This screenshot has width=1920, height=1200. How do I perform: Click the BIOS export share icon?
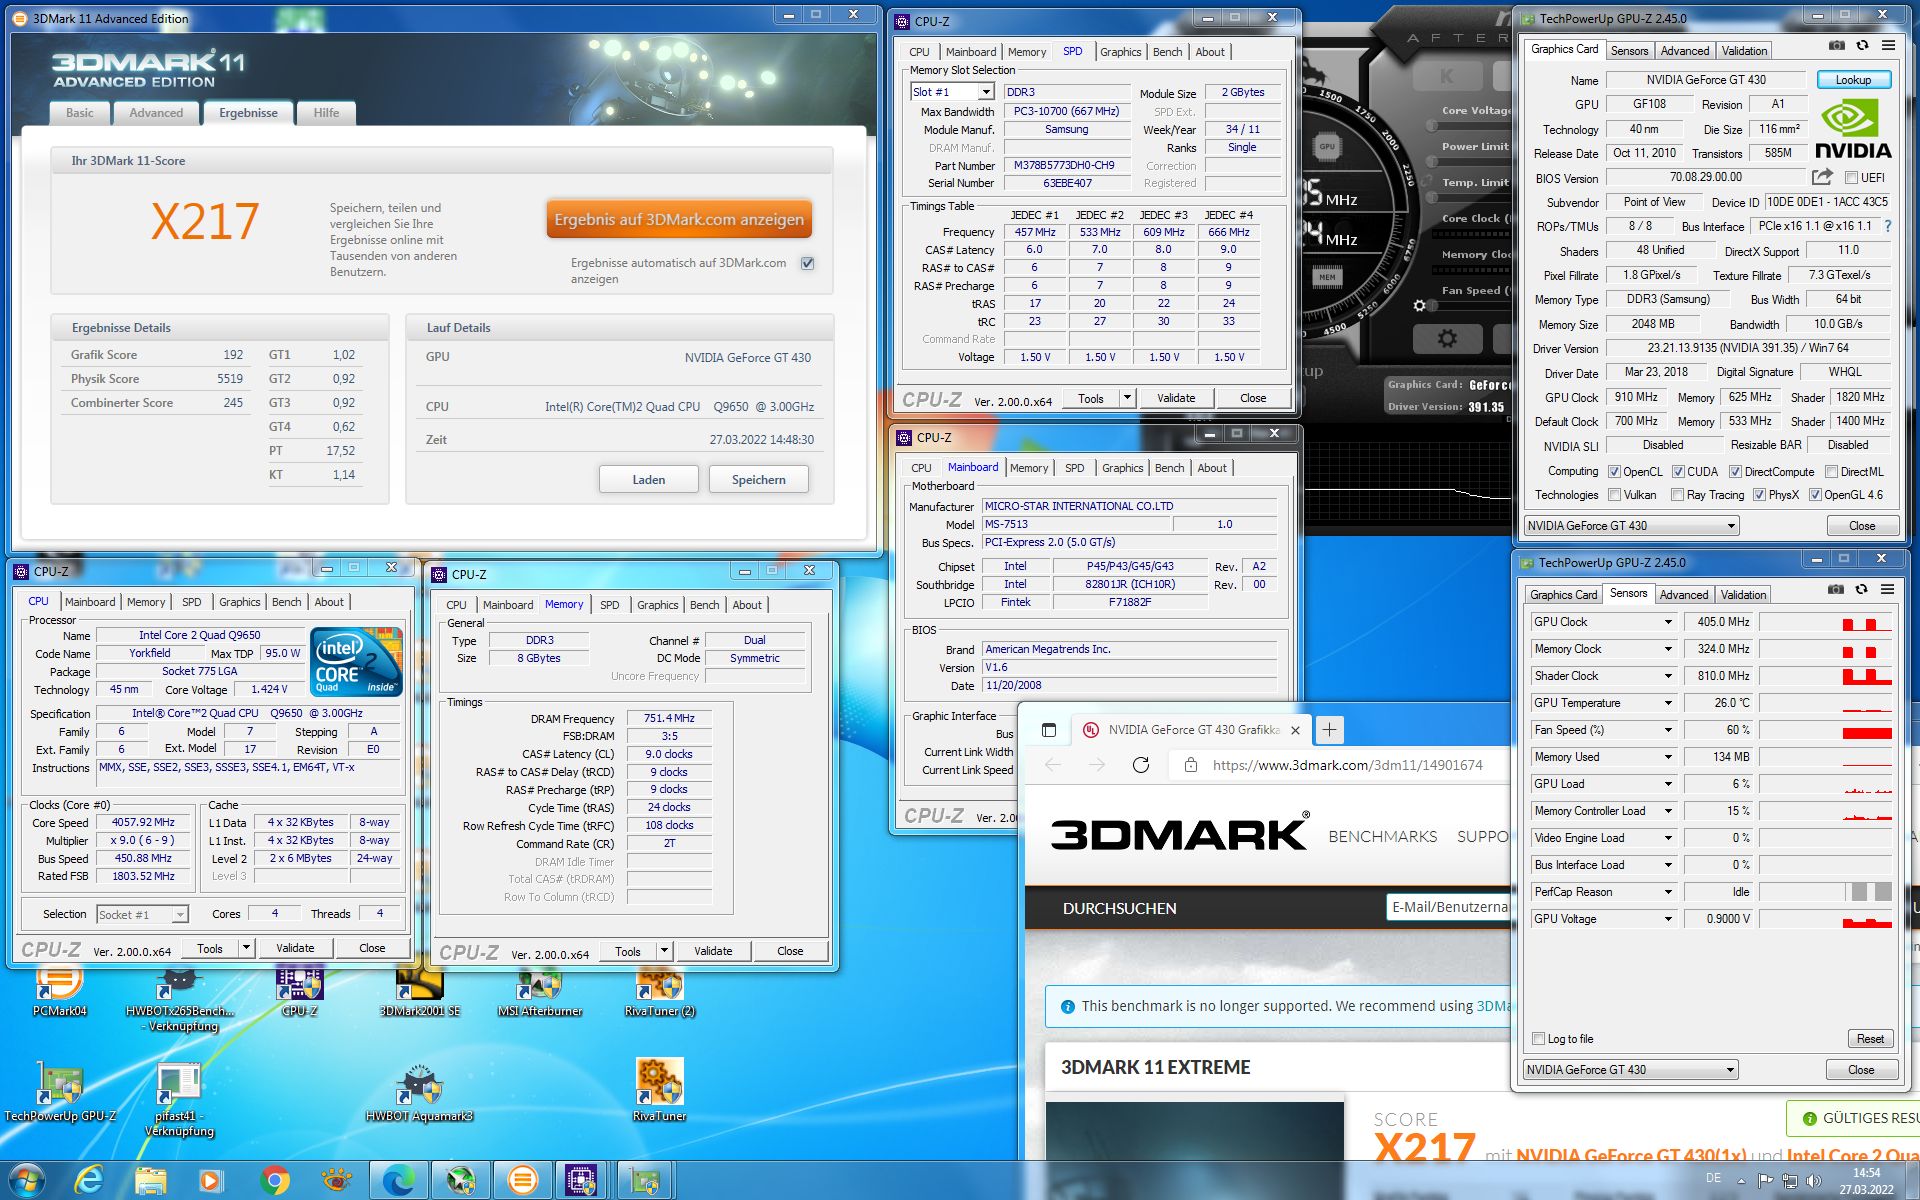point(1822,177)
